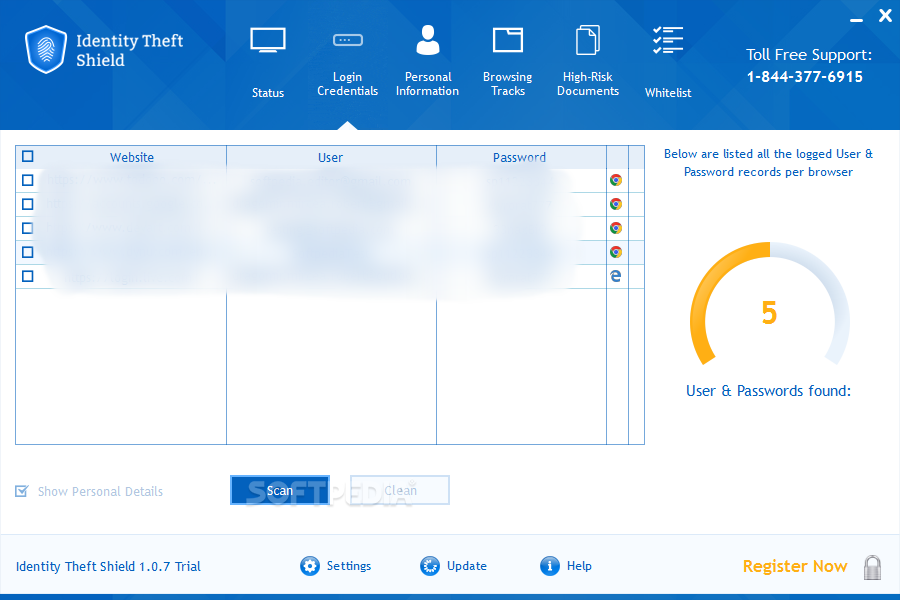This screenshot has height=600, width=900.
Task: Click the padlock icon beside Register Now
Action: (x=872, y=567)
